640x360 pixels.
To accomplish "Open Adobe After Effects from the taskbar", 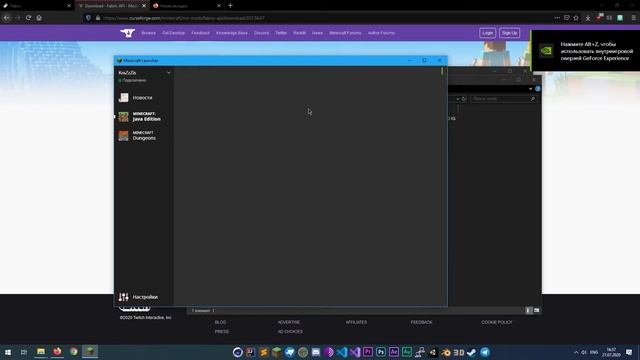I will (394, 352).
